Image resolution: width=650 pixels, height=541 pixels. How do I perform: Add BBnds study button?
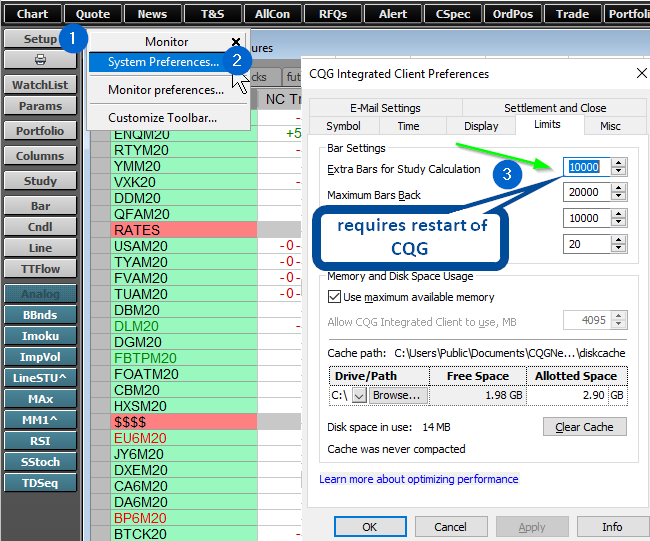coord(40,315)
